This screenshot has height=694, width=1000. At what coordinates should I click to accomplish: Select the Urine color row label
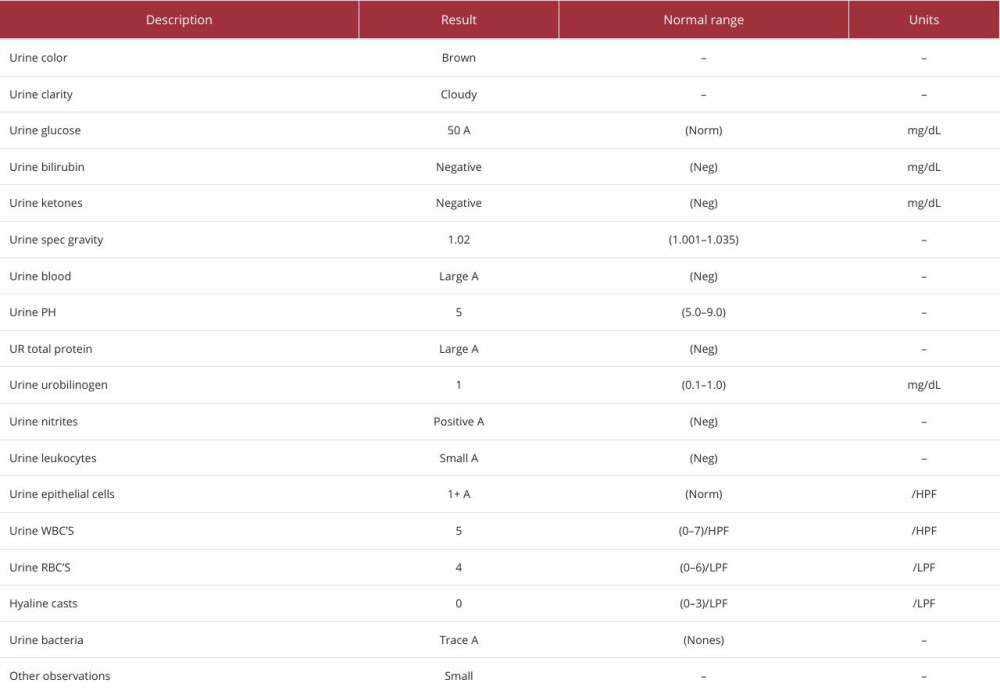pyautogui.click(x=39, y=58)
